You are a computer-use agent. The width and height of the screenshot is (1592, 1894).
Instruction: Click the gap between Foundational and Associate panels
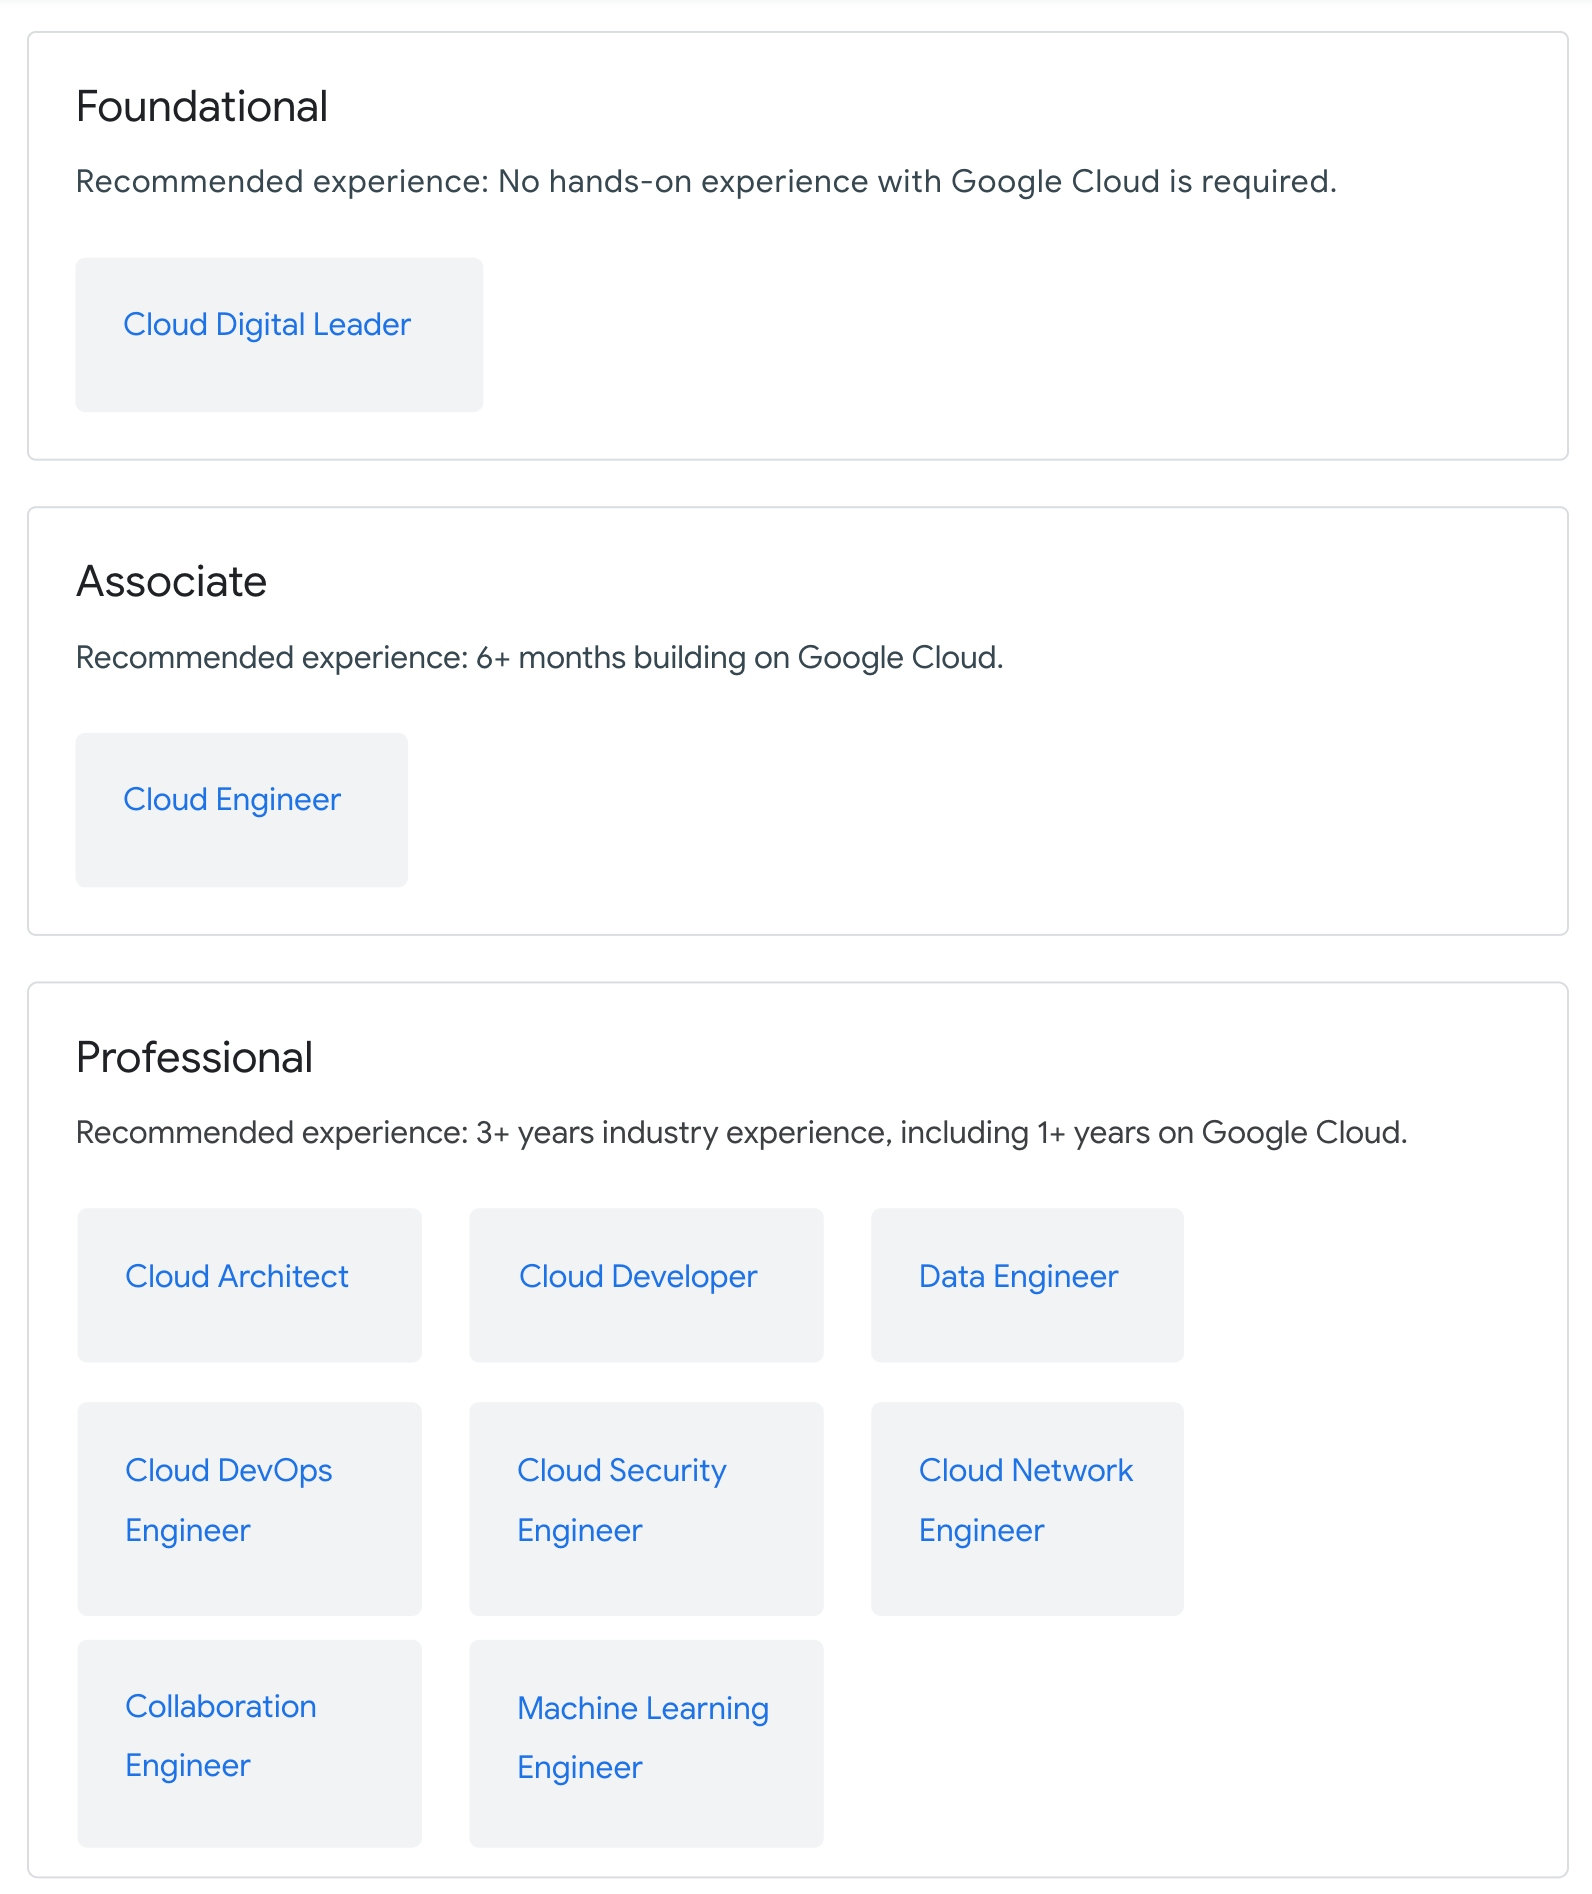[x=797, y=484]
